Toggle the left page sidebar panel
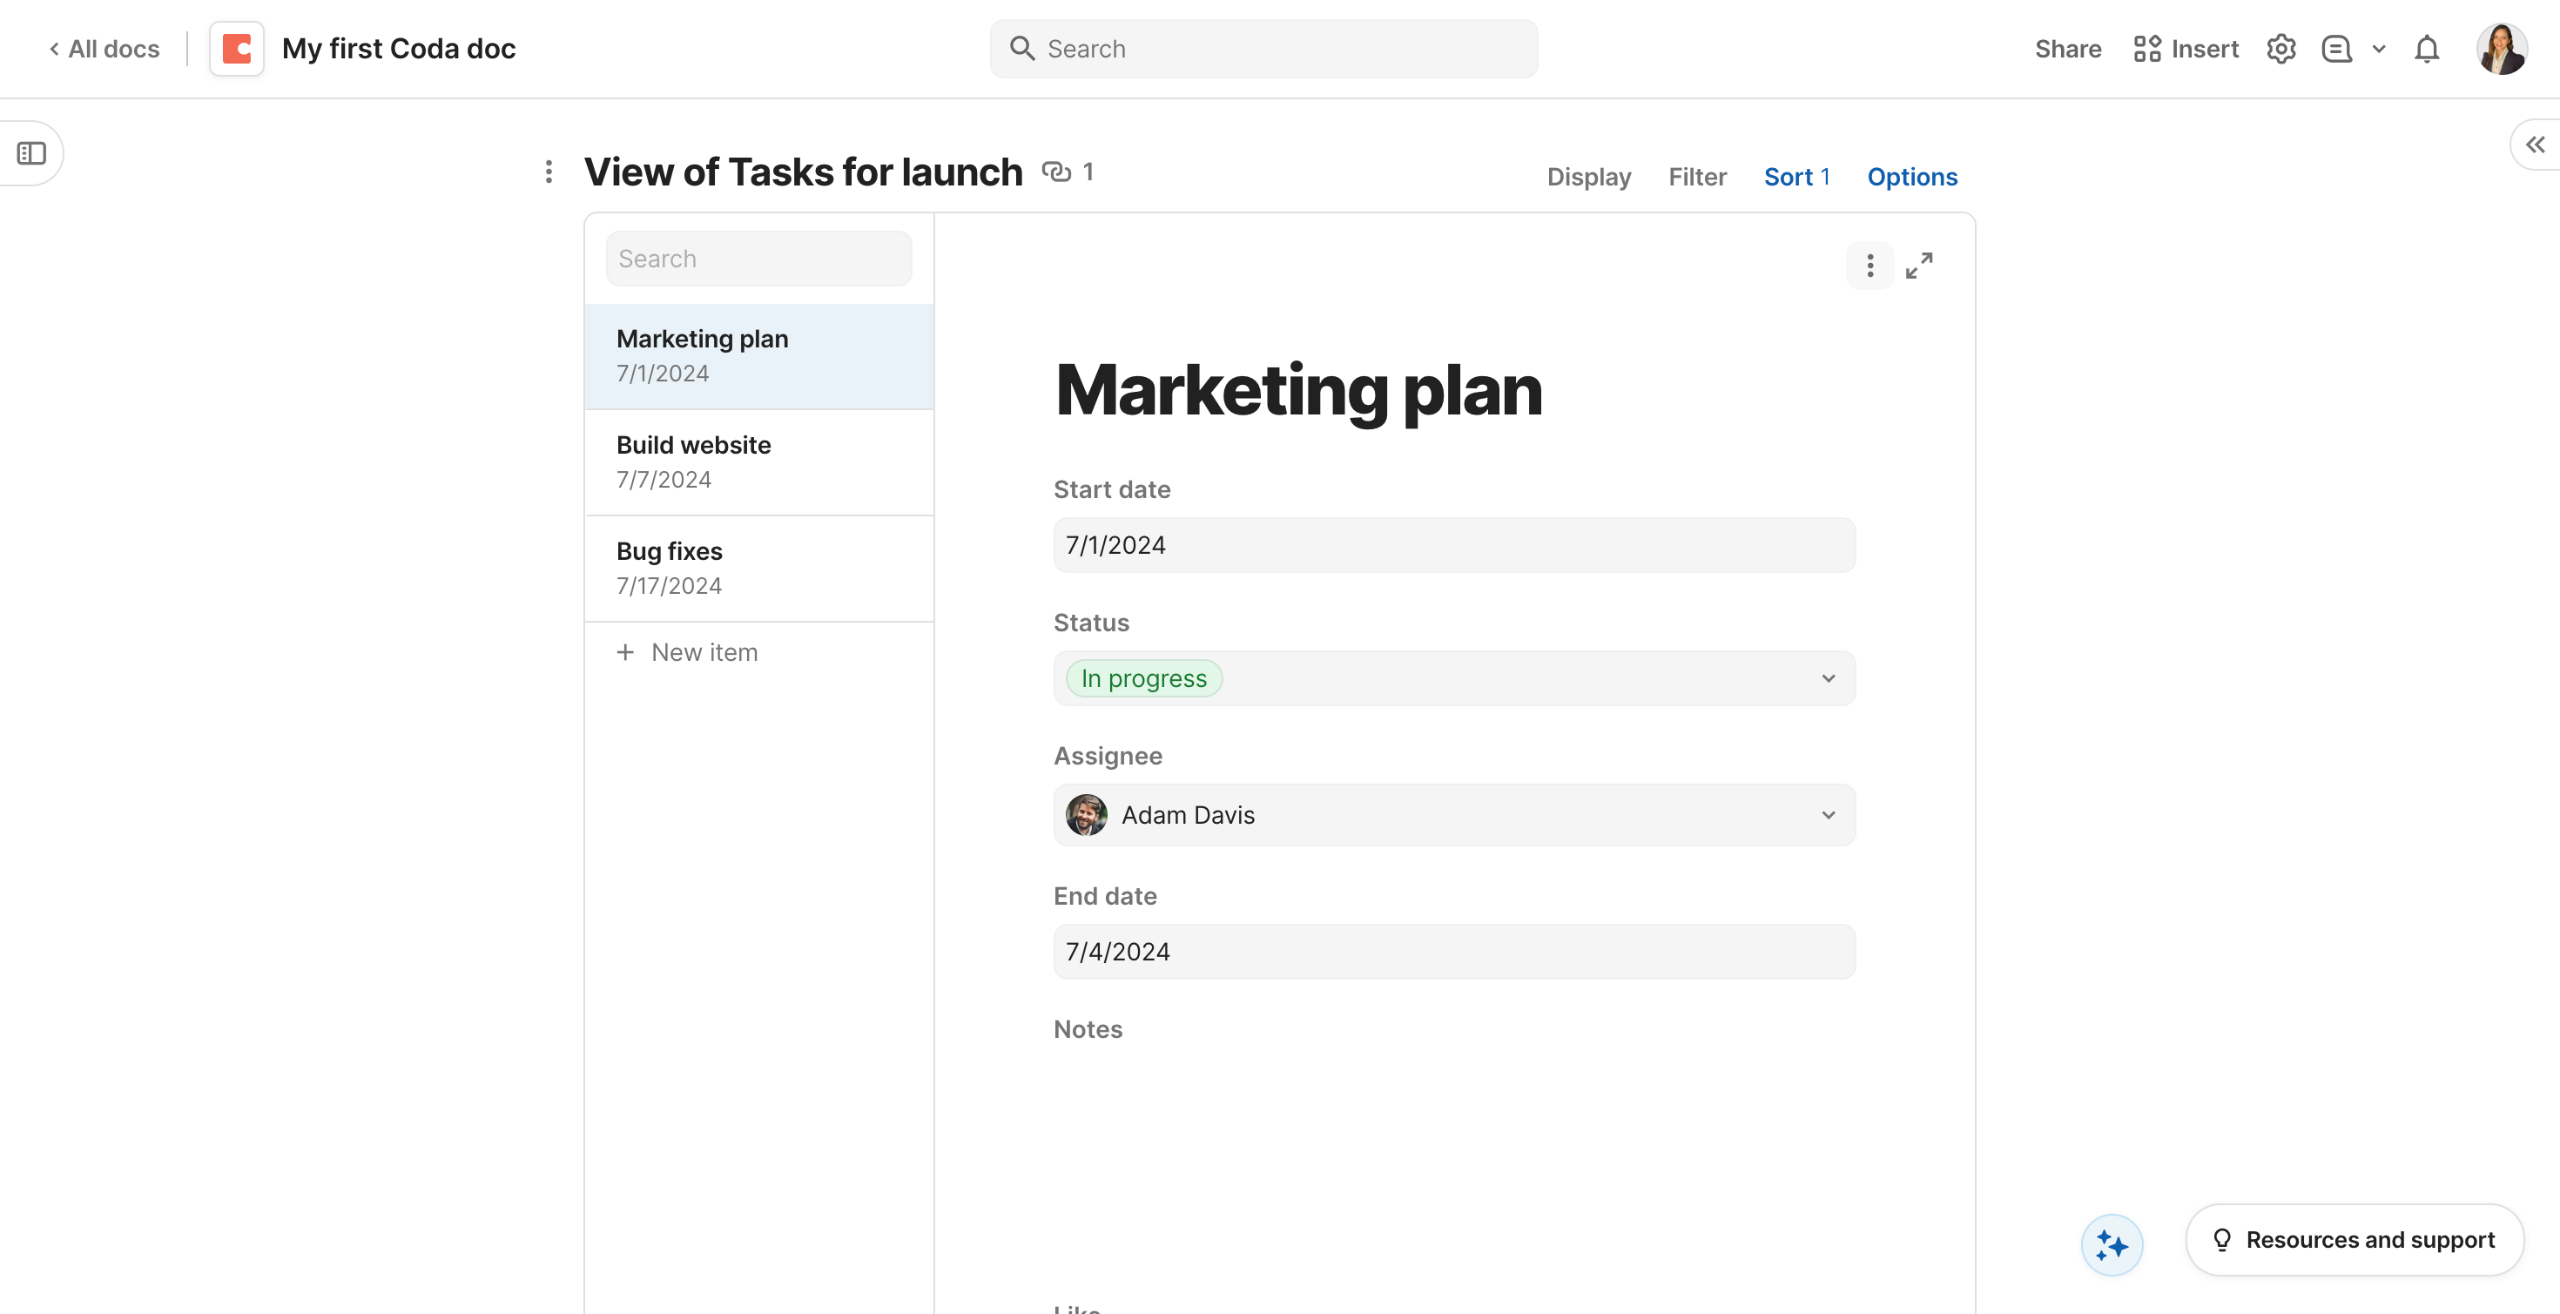Viewport: 2560px width, 1314px height. [x=32, y=153]
